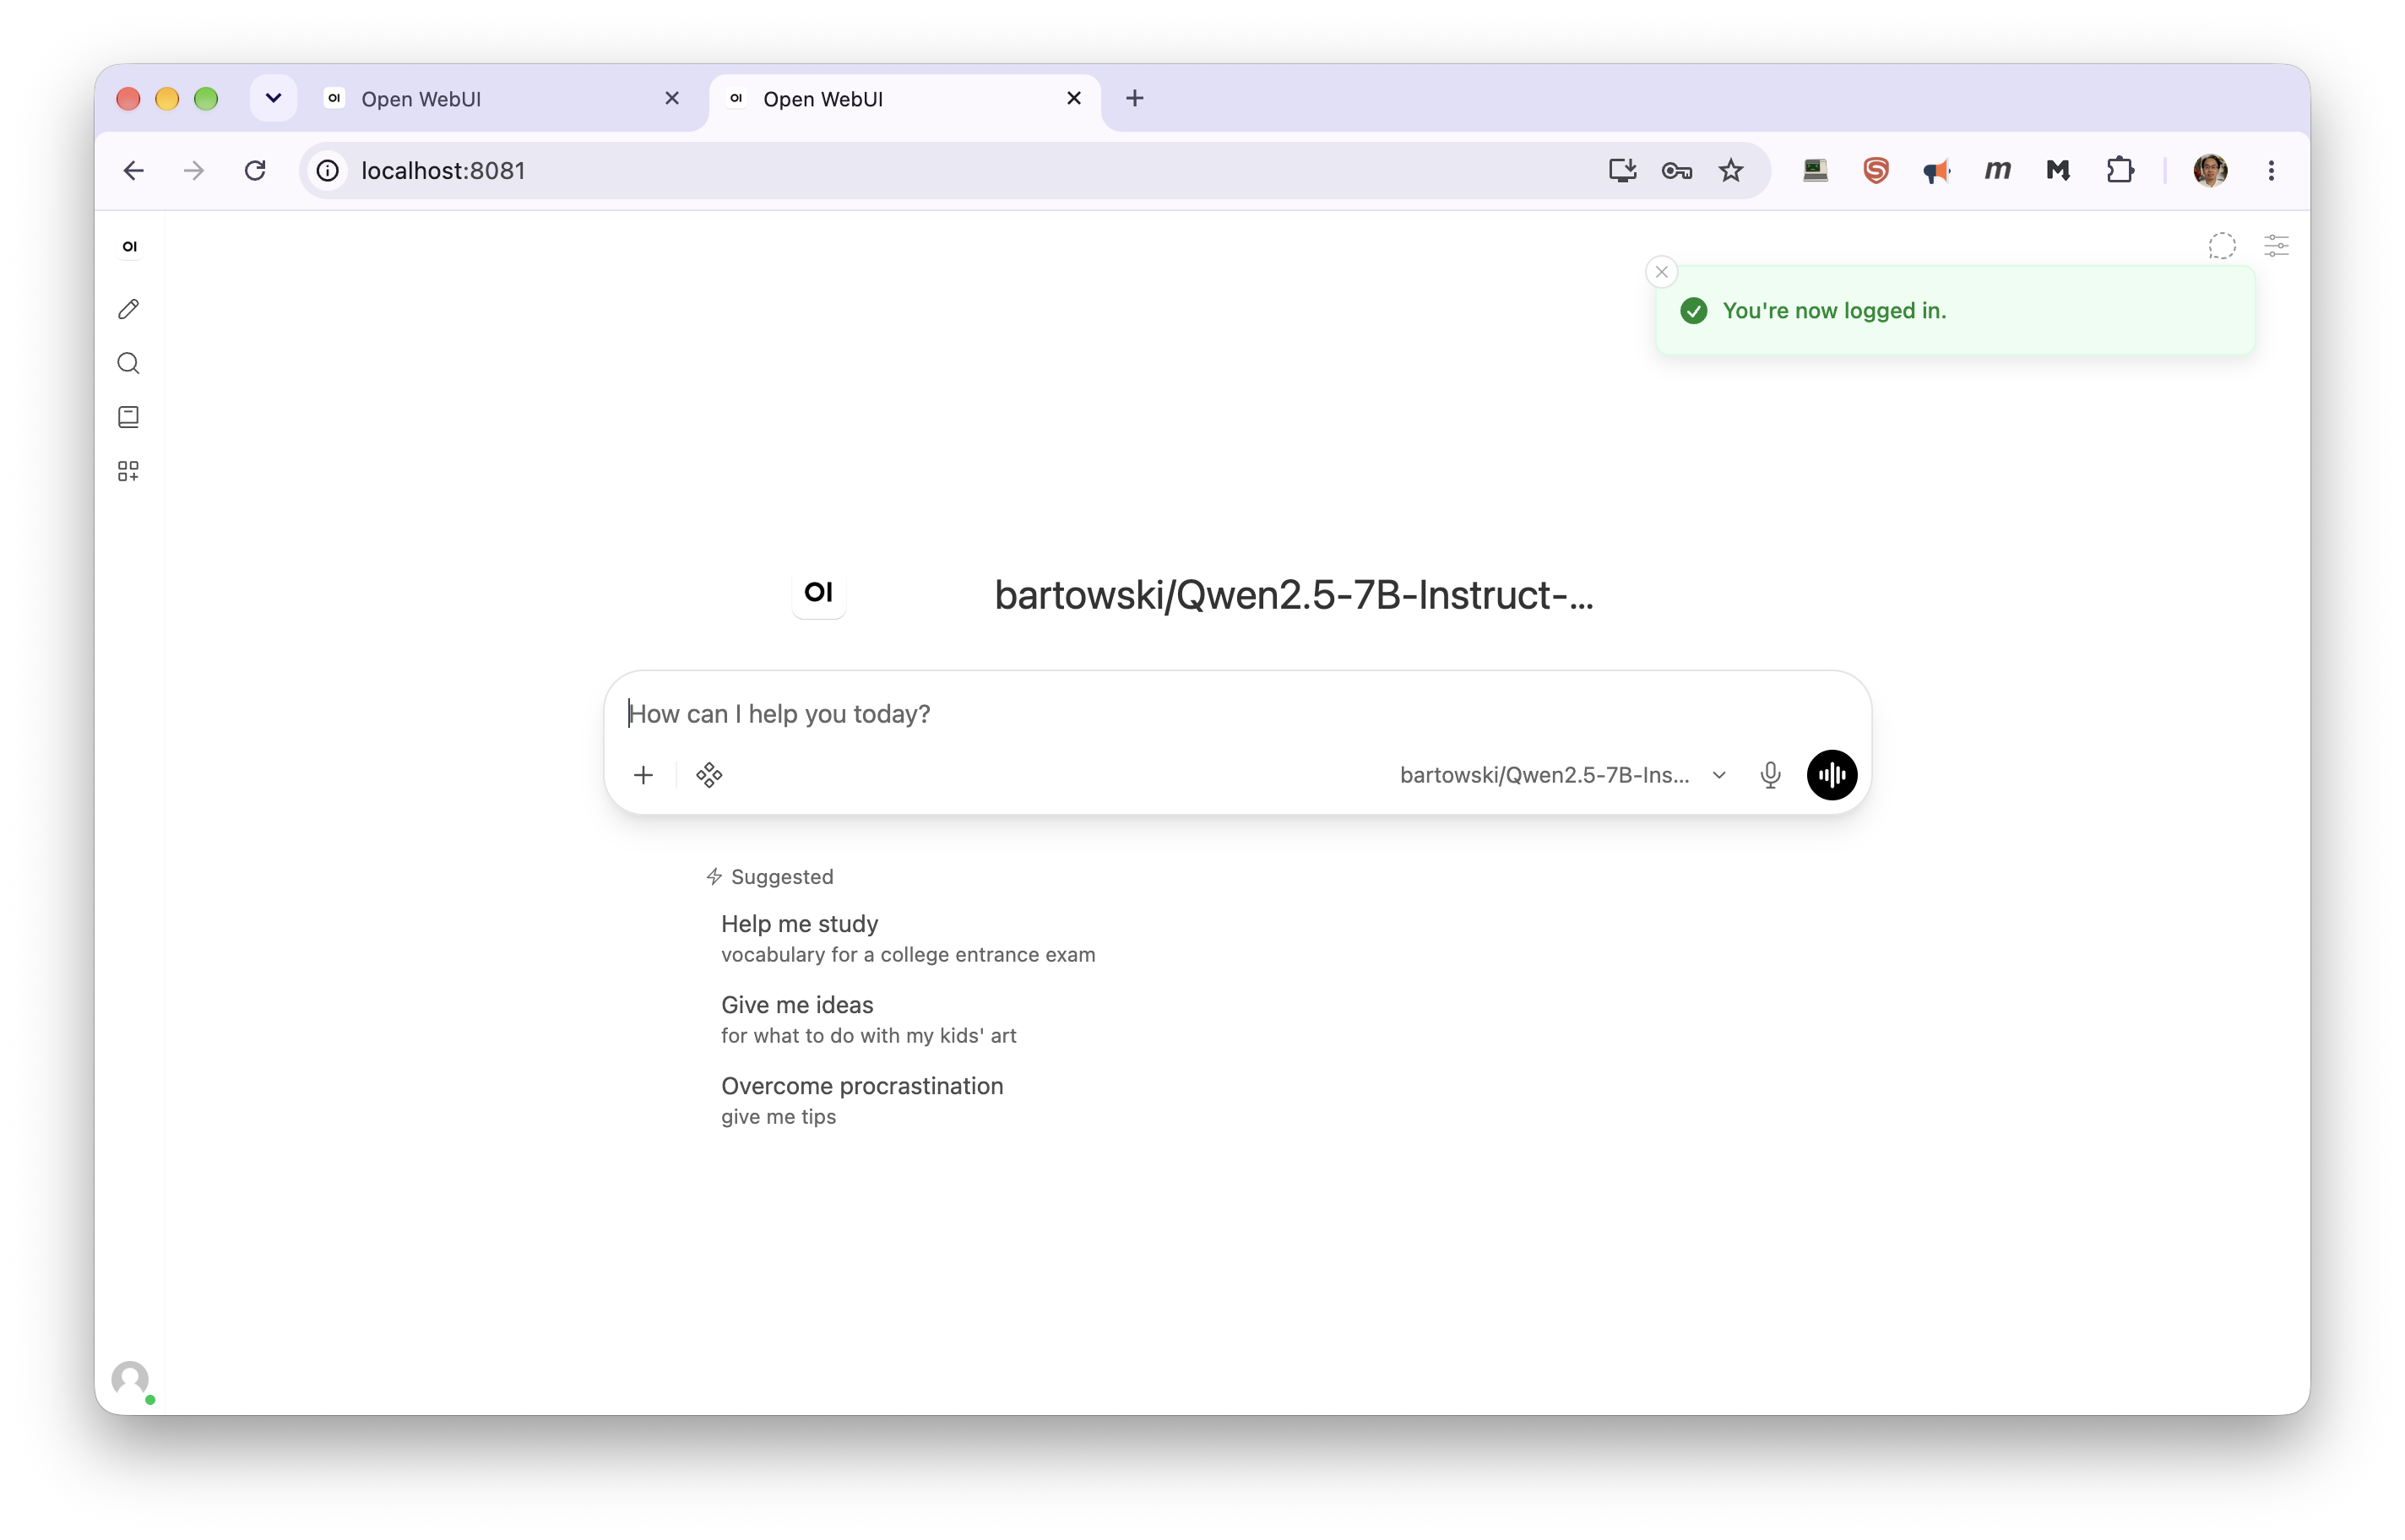Focus the "How can I help you today?" input
This screenshot has width=2405, height=1540.
tap(1237, 714)
